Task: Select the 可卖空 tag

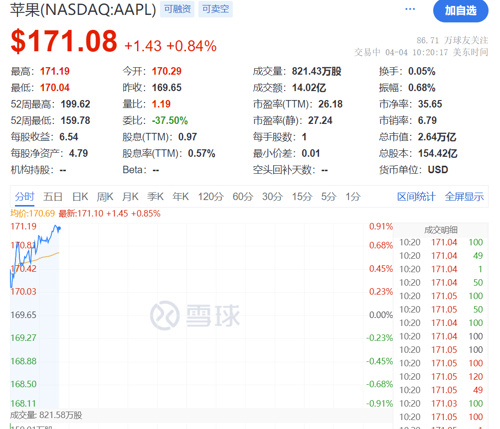Action: pos(216,9)
